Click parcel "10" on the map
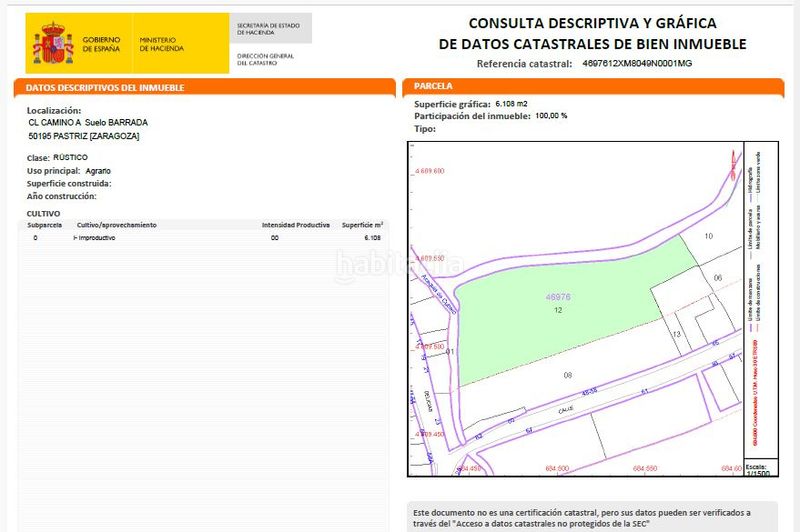This screenshot has width=800, height=532. click(x=708, y=236)
